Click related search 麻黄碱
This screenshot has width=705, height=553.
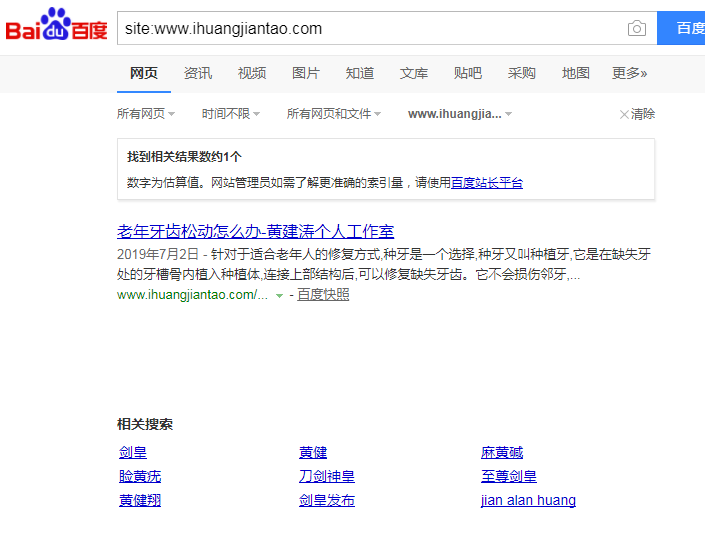click(502, 452)
